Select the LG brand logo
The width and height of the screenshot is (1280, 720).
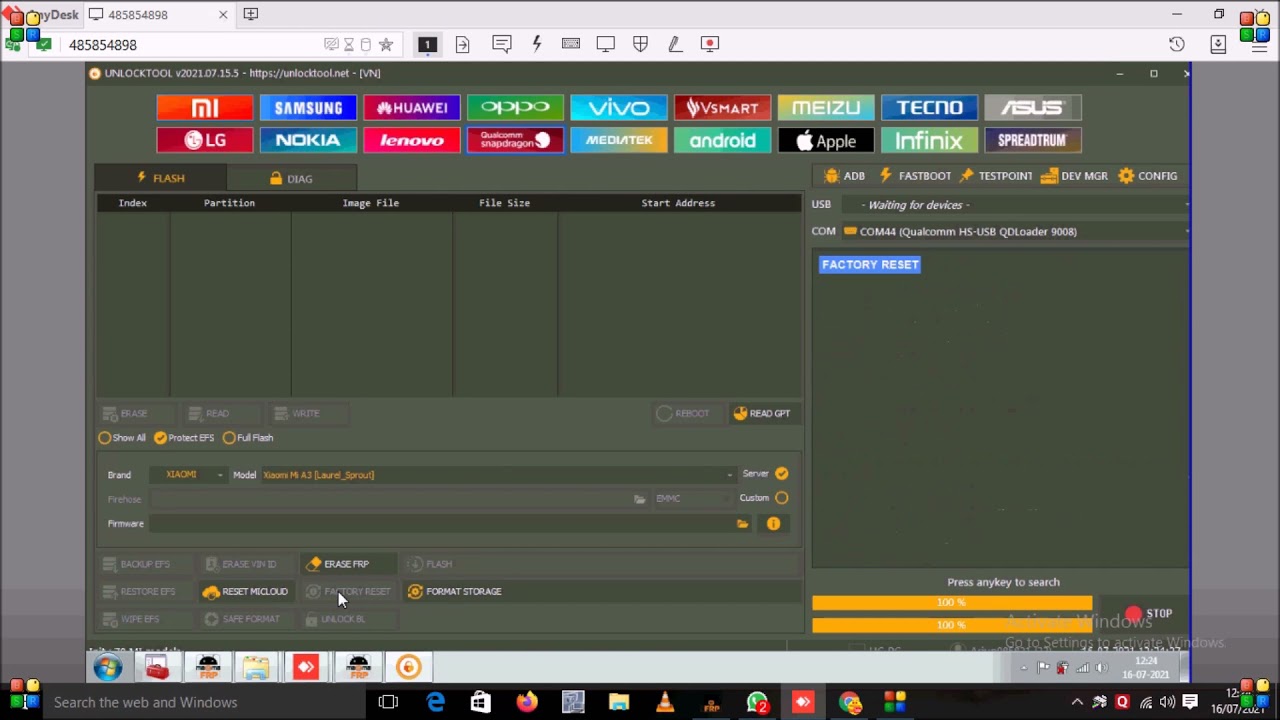[204, 140]
